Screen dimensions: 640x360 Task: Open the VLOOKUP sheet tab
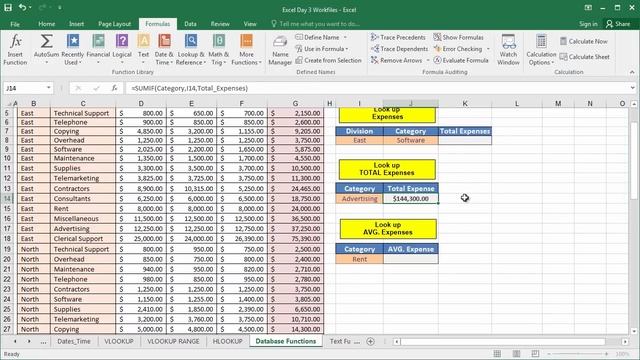point(119,341)
